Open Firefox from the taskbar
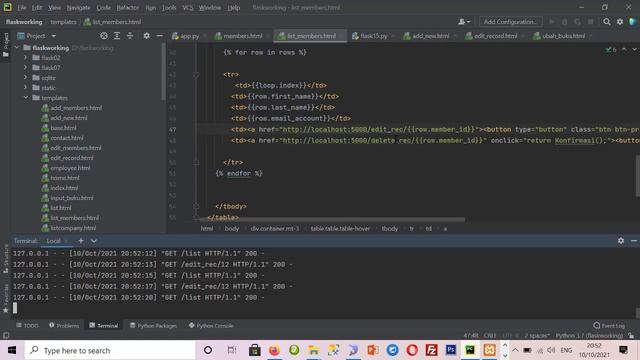This screenshot has height=360, width=640. (274, 350)
